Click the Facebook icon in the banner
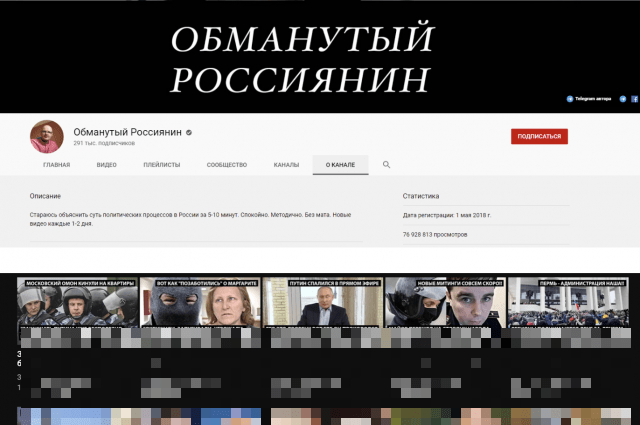The image size is (640, 425). coord(635,100)
